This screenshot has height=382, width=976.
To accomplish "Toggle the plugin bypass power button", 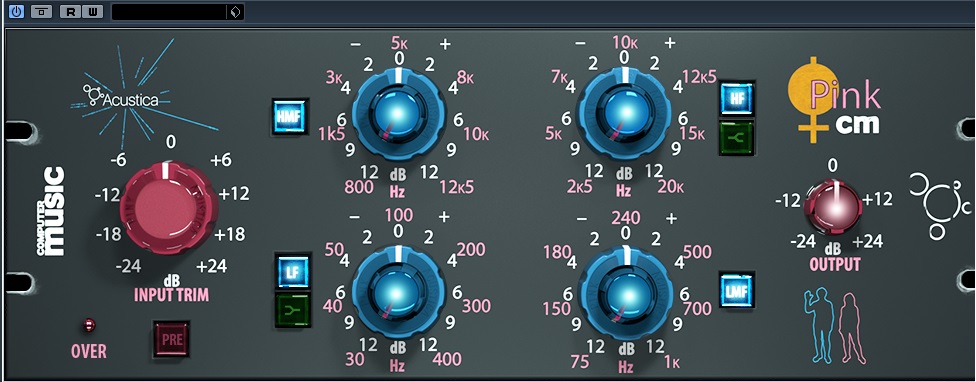I will 16,11.
